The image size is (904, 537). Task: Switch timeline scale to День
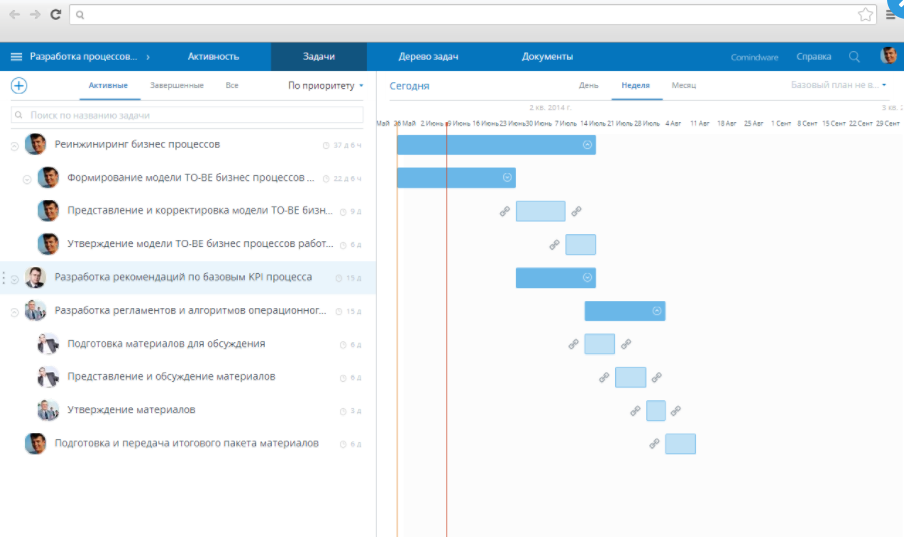(x=588, y=85)
